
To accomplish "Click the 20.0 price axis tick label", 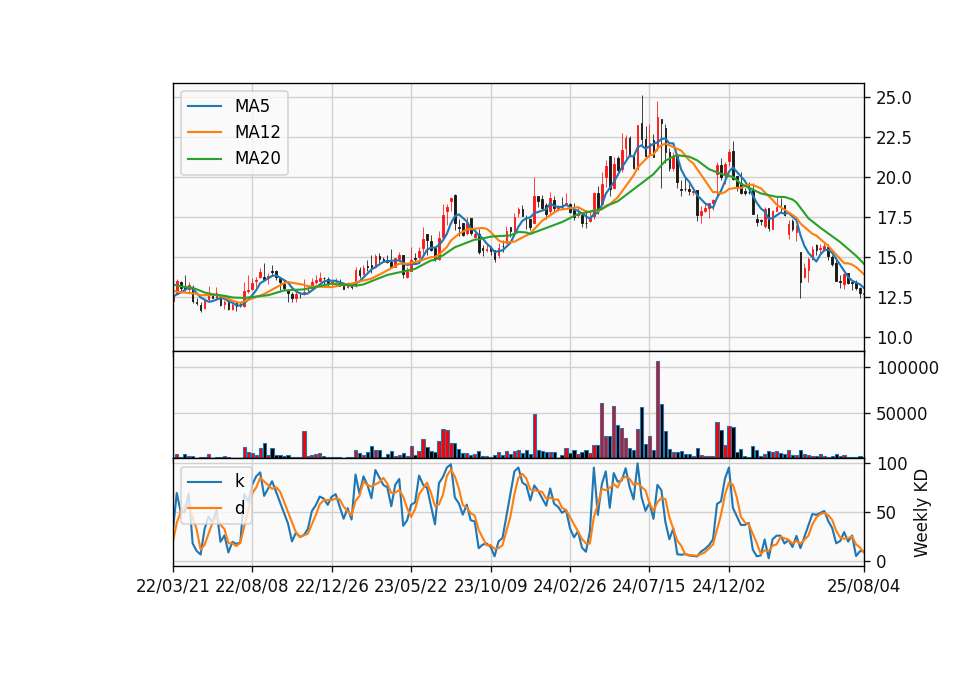I will coord(894,178).
